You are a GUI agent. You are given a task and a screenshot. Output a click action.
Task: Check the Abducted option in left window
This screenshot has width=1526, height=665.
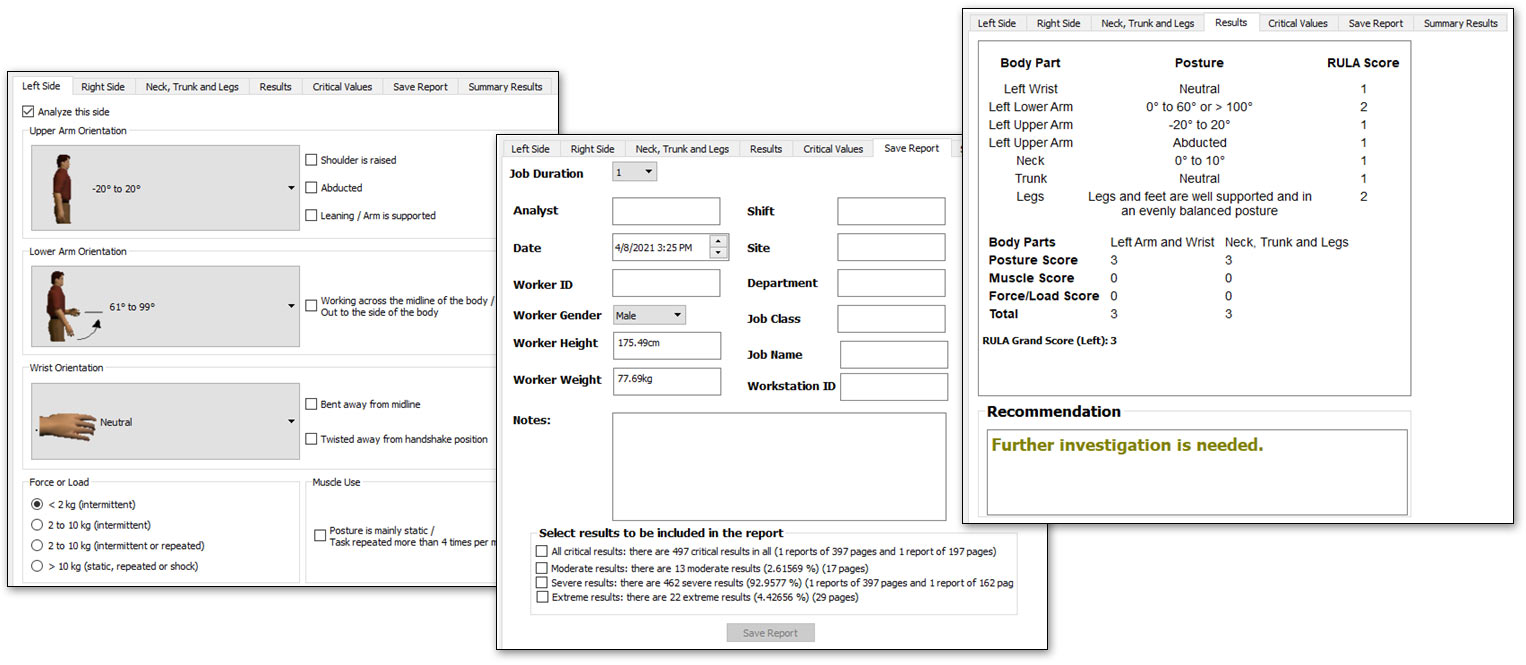312,188
